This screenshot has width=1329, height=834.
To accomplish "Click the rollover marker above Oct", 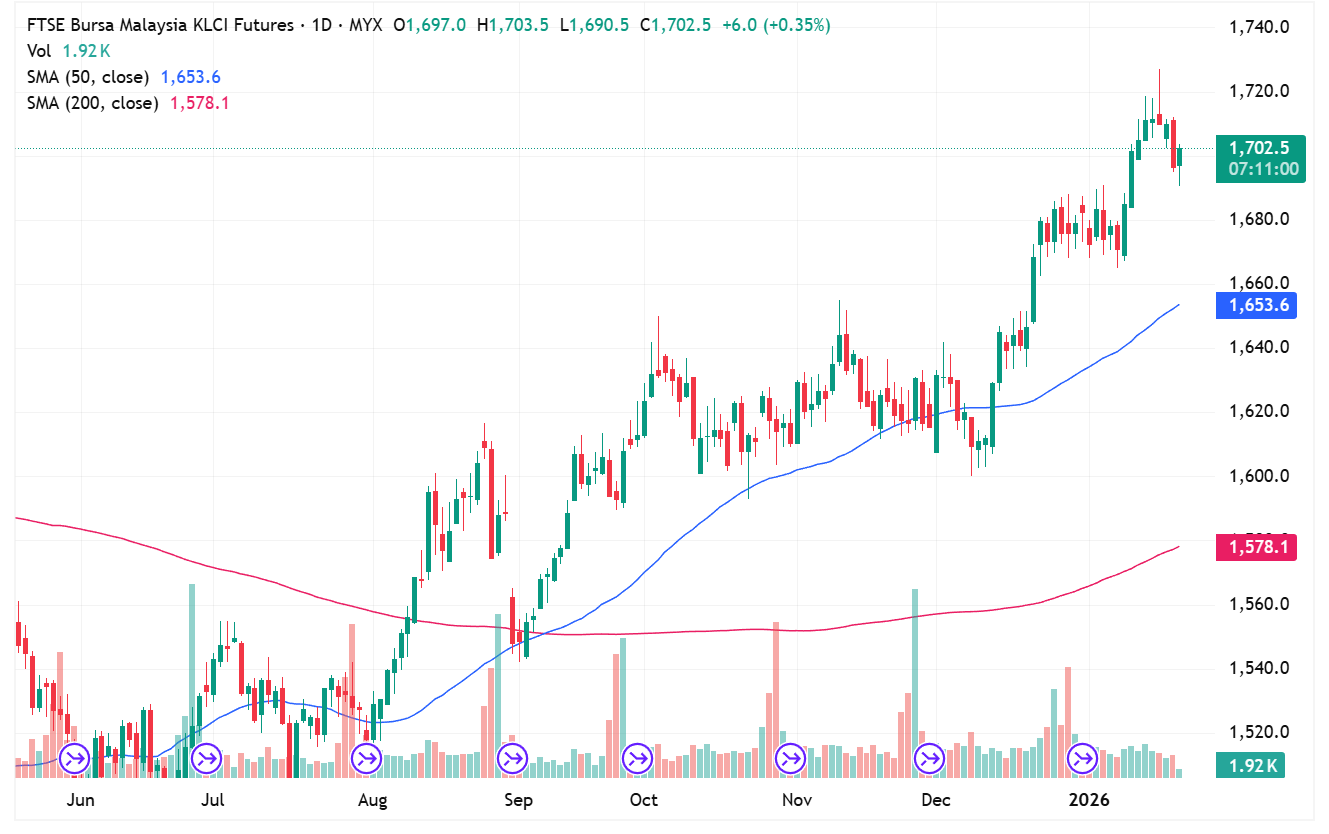I will pyautogui.click(x=637, y=759).
